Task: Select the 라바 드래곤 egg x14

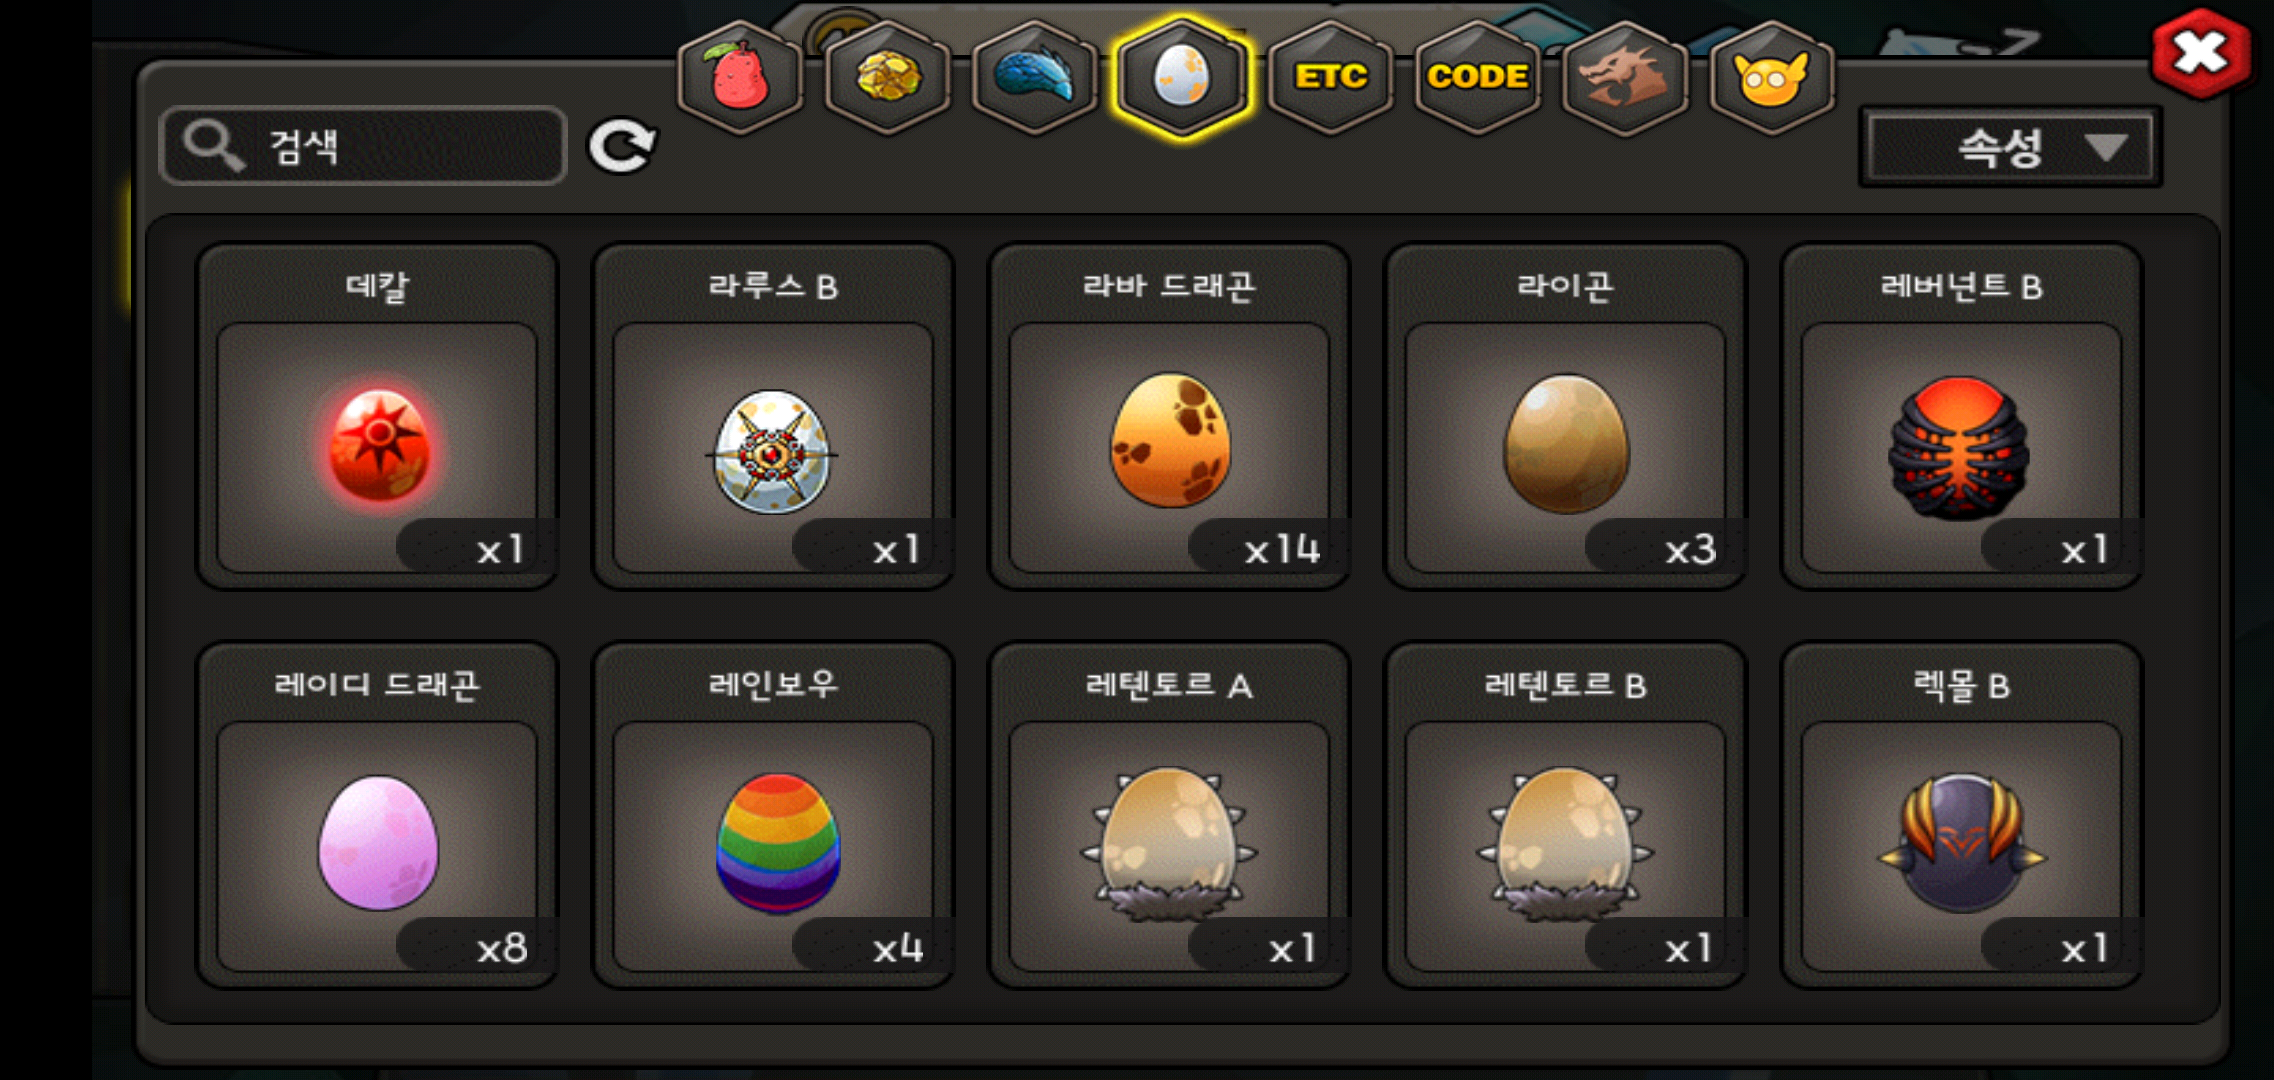Action: click(1169, 417)
